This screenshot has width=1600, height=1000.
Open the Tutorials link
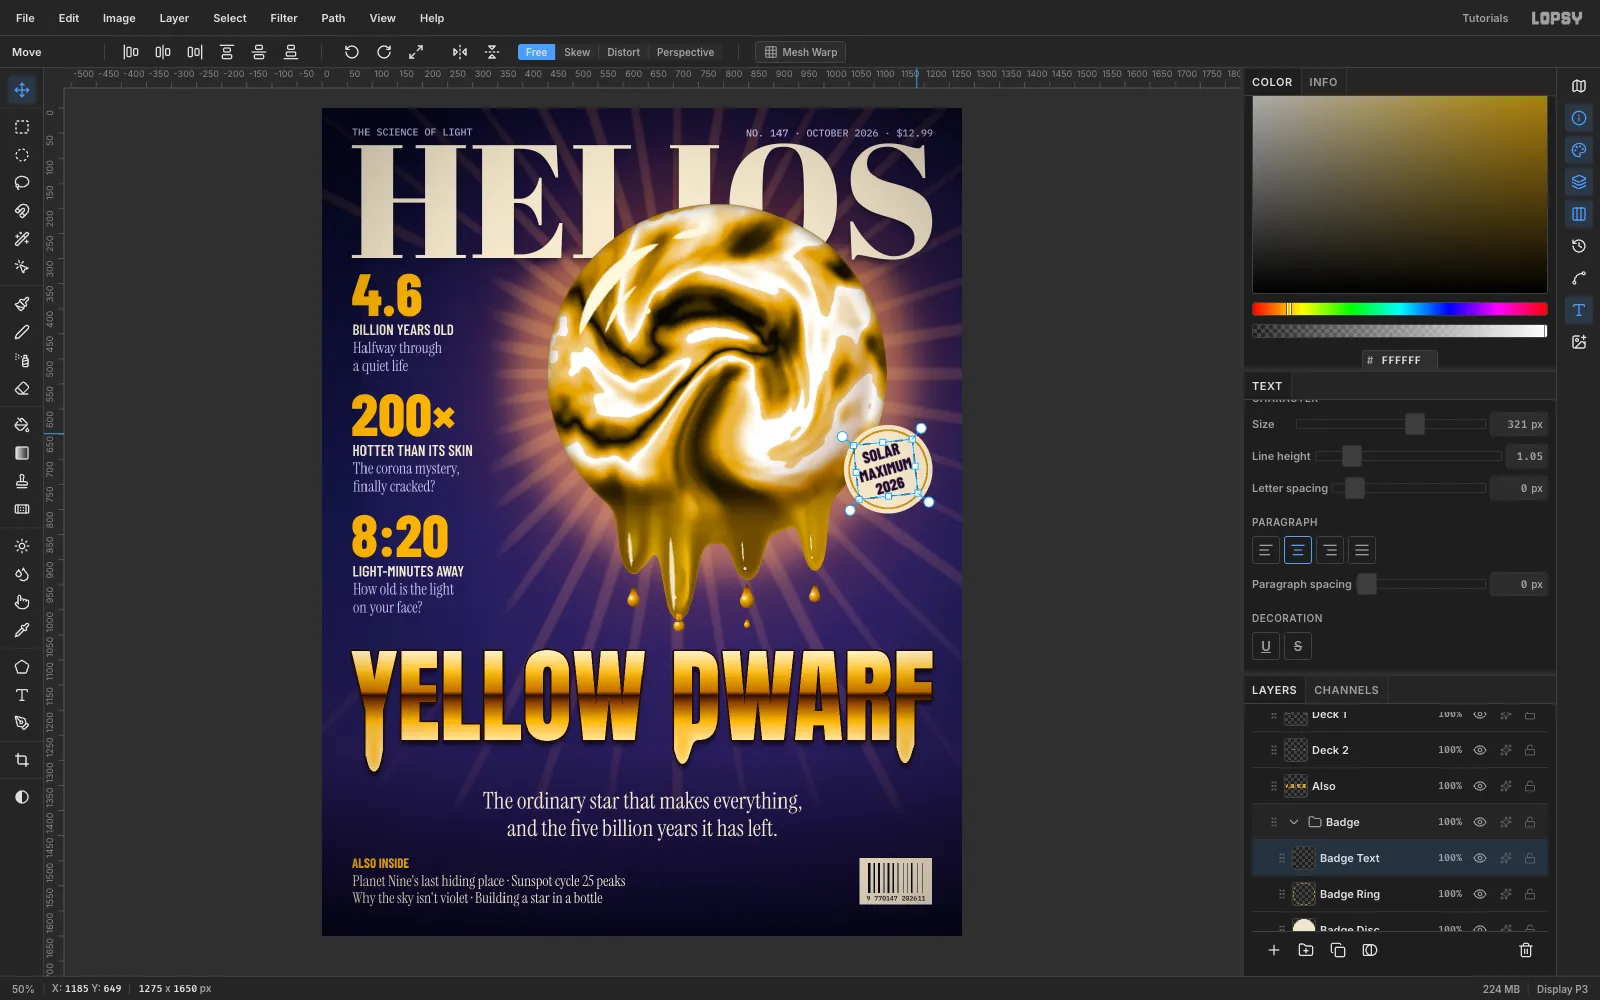point(1485,18)
